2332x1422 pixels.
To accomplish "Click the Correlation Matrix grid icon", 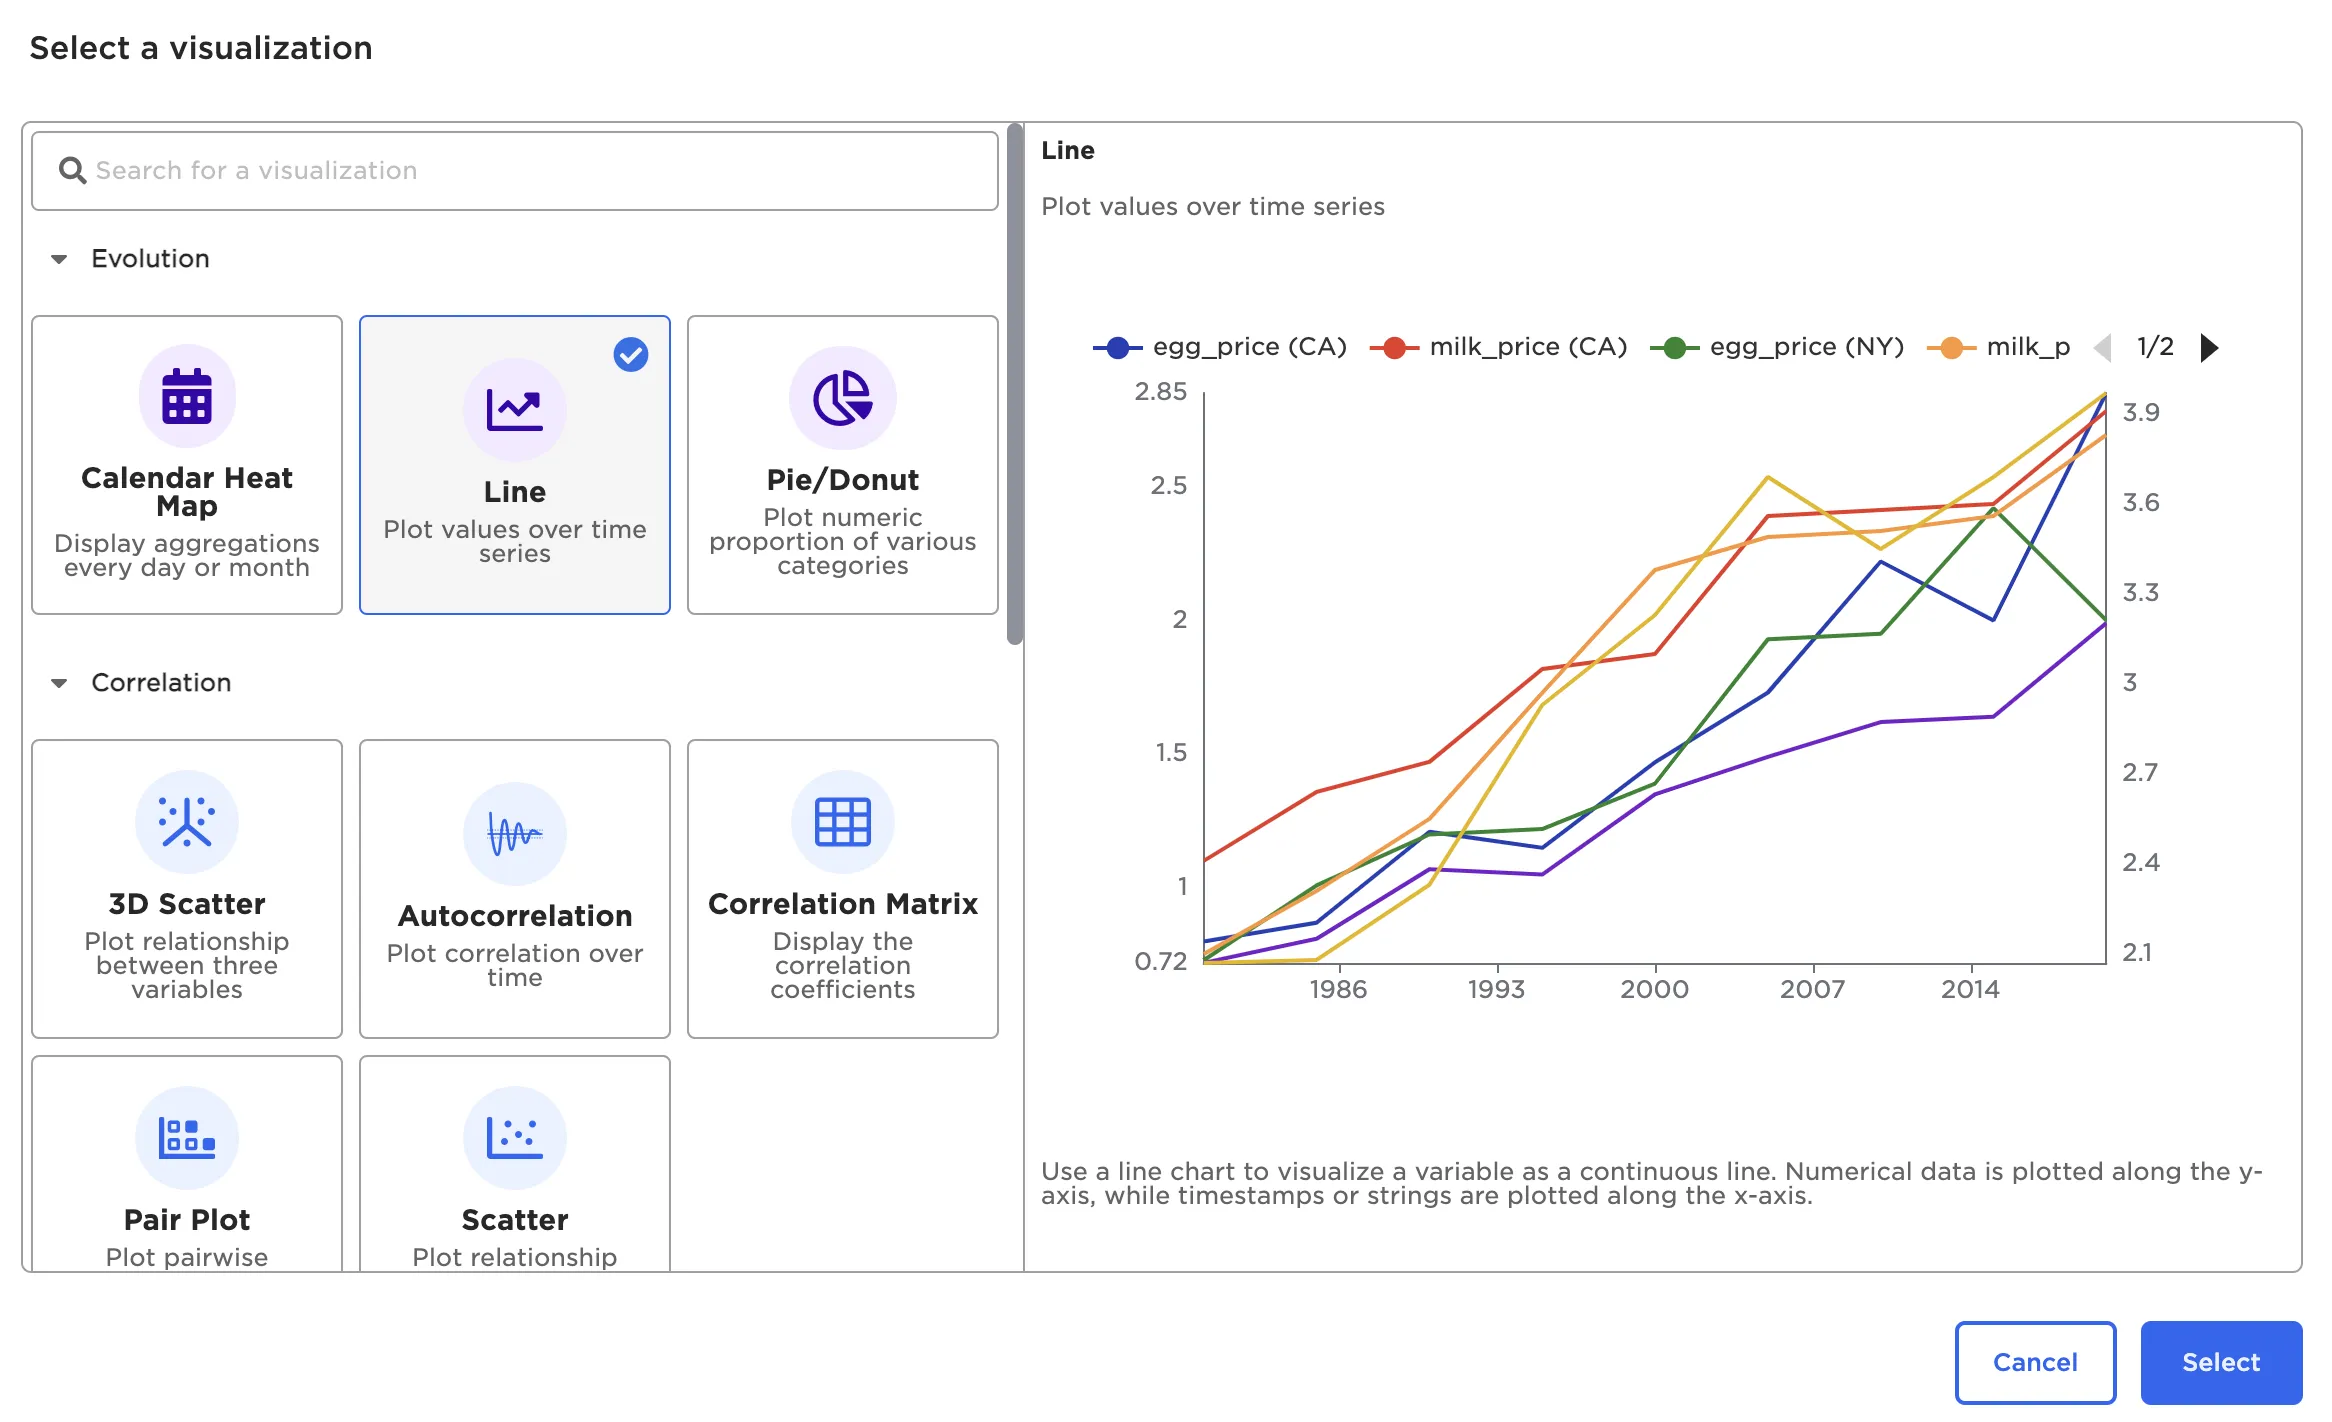I will 842,822.
